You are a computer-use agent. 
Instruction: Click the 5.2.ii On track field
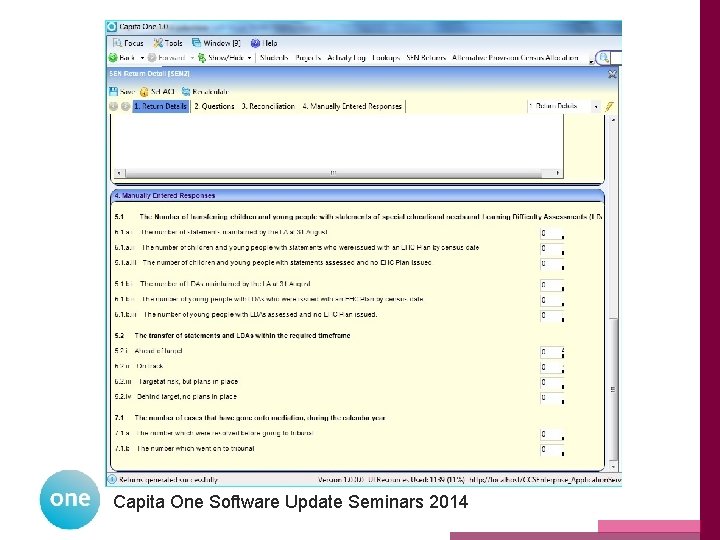click(551, 367)
